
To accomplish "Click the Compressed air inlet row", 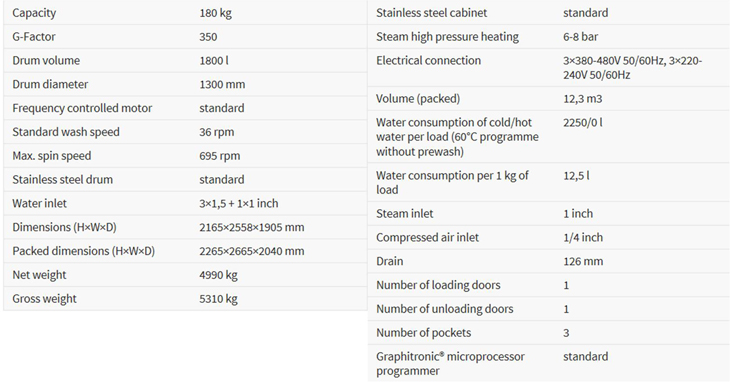I will click(548, 237).
